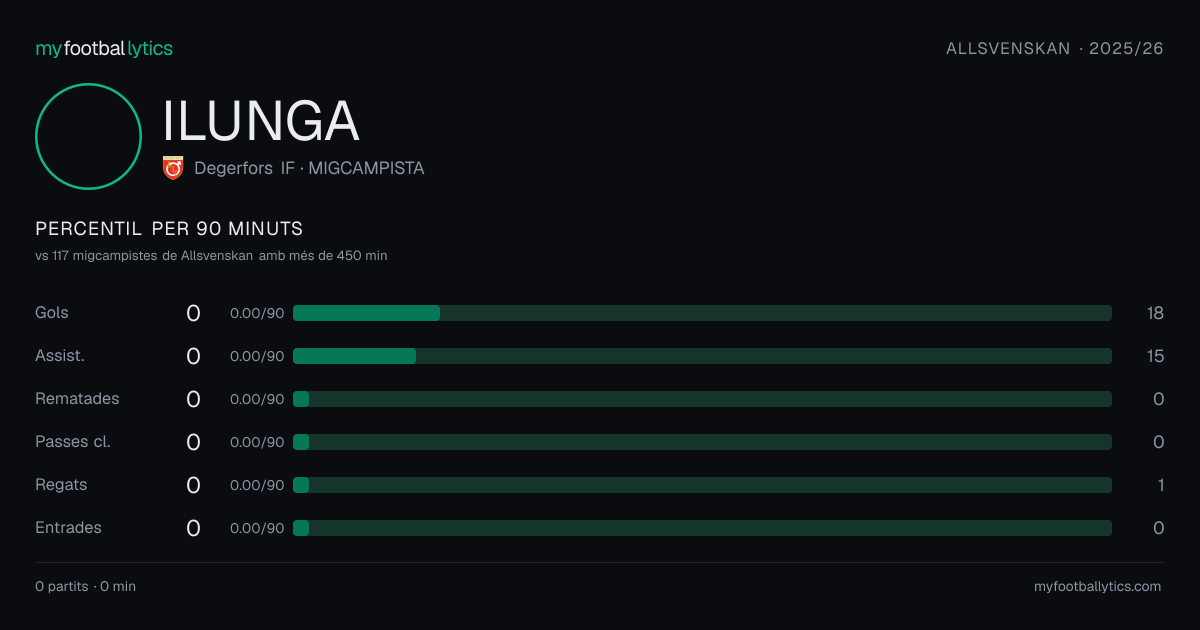Select the Rematades stat label
The image size is (1200, 630).
(x=77, y=399)
